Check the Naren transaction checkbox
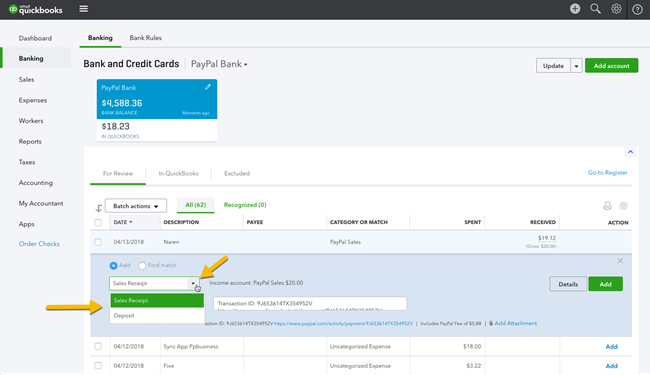 coord(98,242)
